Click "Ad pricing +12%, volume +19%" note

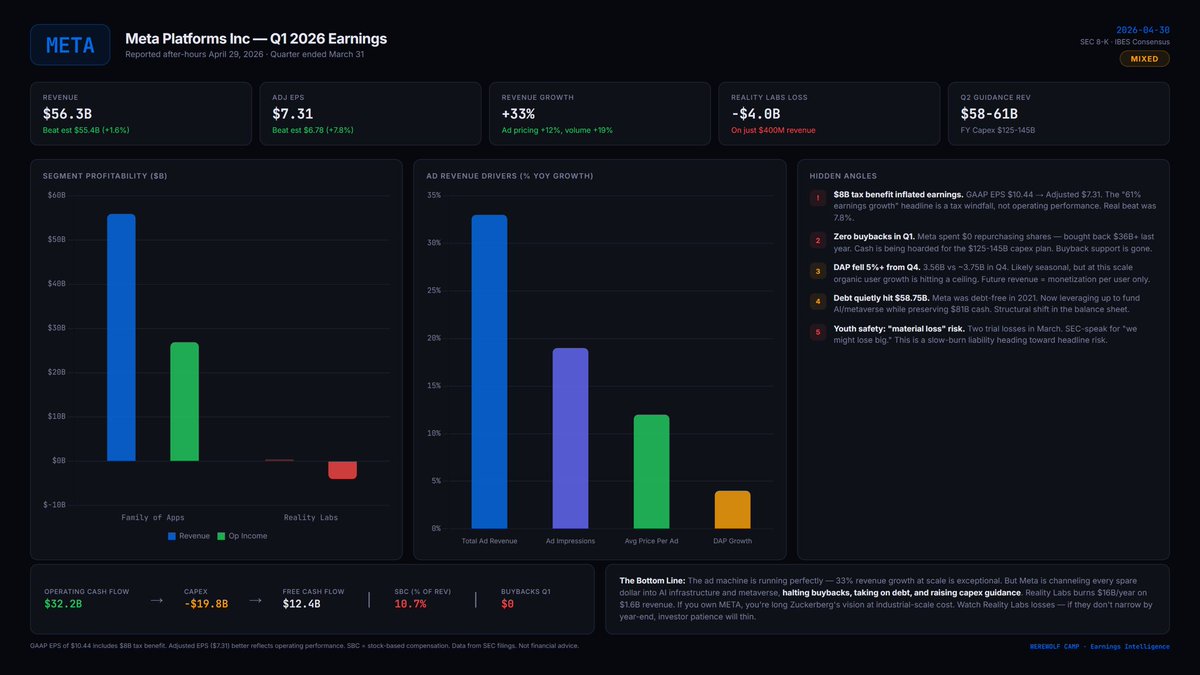(555, 130)
